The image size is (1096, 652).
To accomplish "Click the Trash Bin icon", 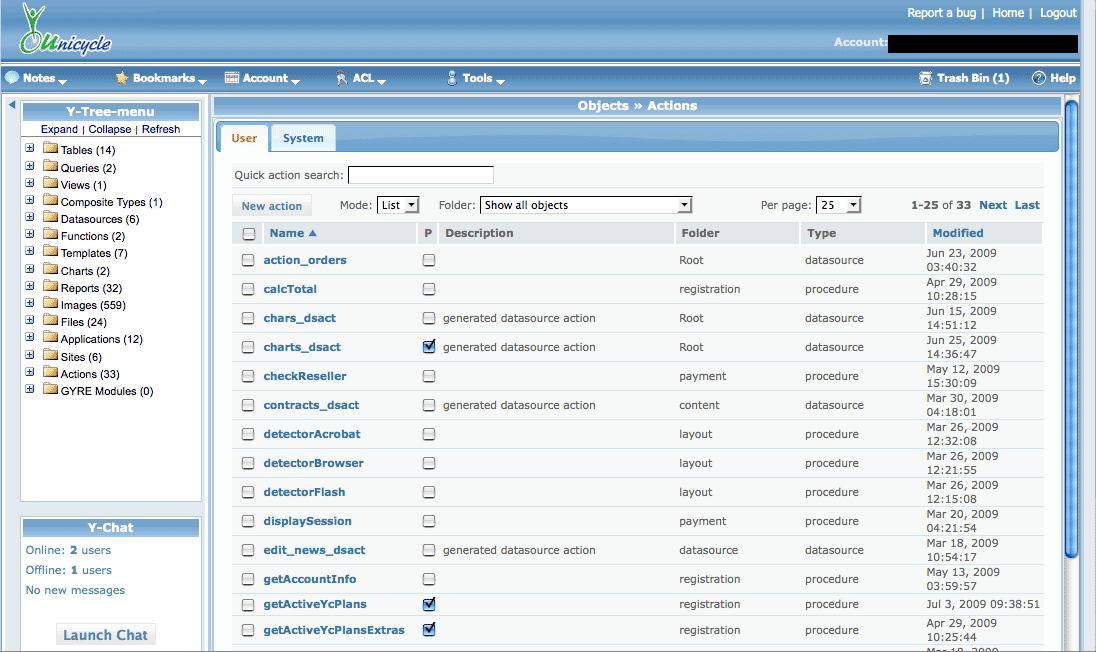I will [x=925, y=78].
